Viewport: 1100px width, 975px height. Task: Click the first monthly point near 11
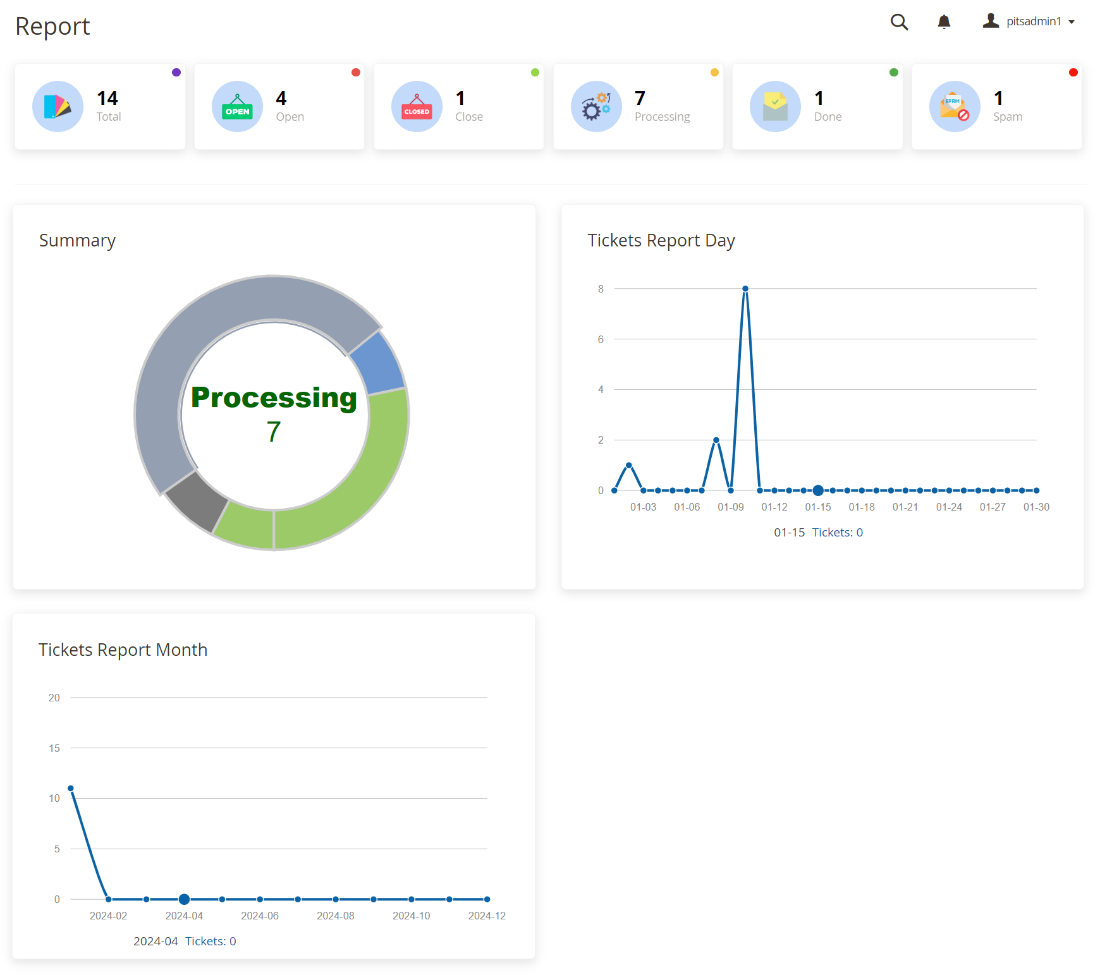pos(70,788)
